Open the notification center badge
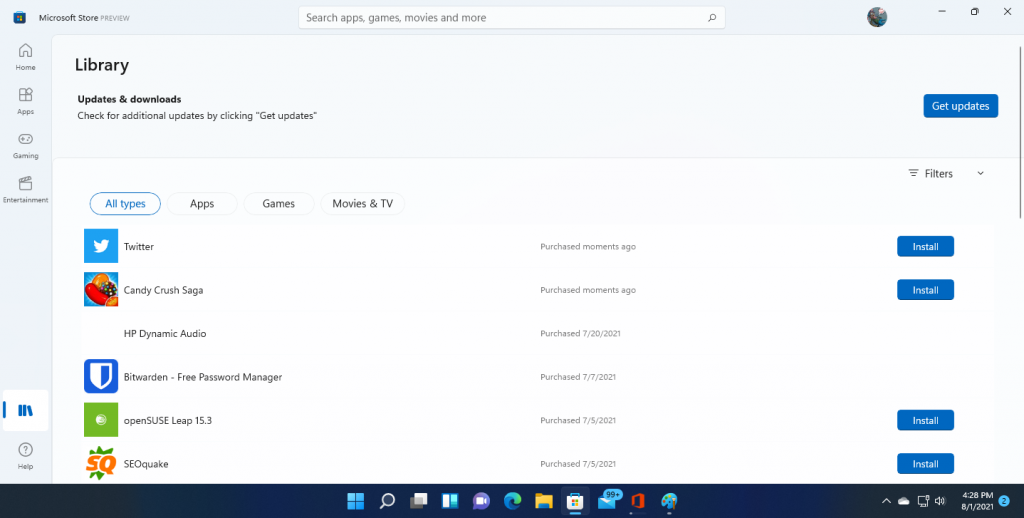Image resolution: width=1024 pixels, height=518 pixels. pyautogui.click(x=1004, y=501)
